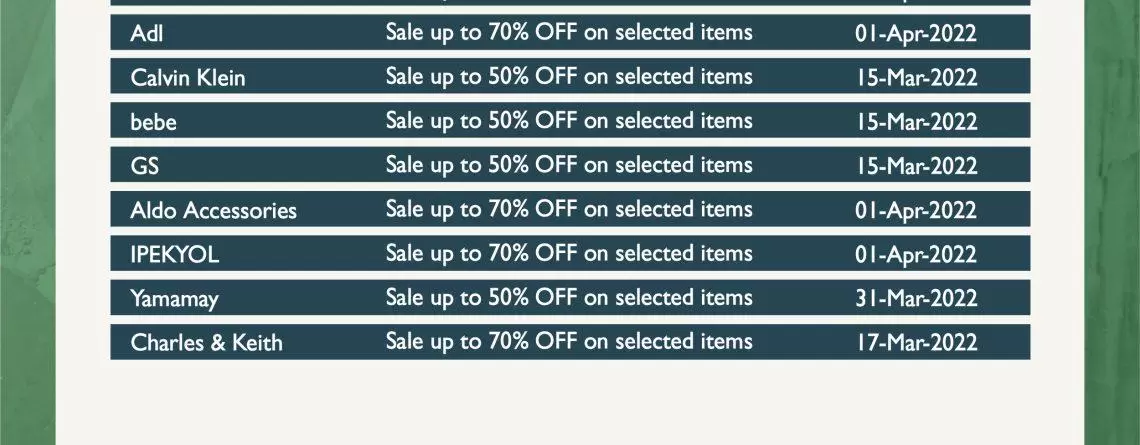This screenshot has height=445, width=1140.
Task: Select the 17-Mar-2022 date for Charles & Keith
Action: 916,343
